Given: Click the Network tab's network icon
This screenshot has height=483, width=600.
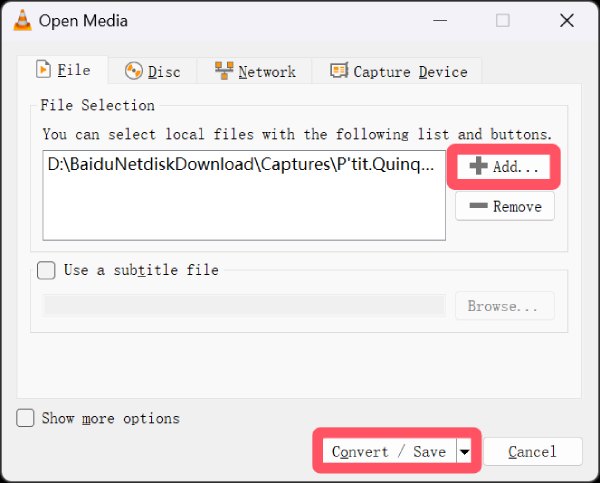Looking at the screenshot, I should pos(224,71).
